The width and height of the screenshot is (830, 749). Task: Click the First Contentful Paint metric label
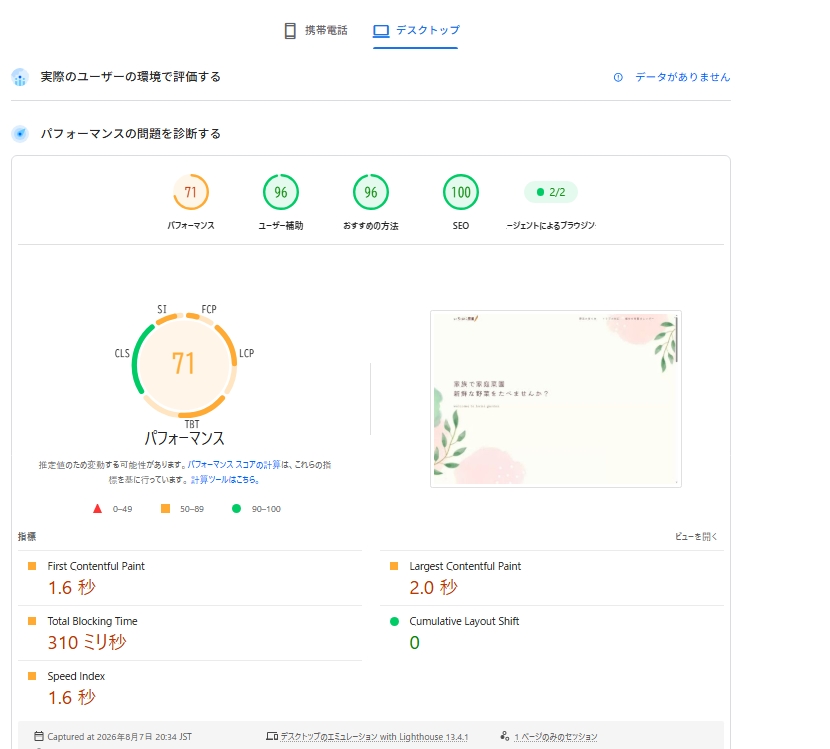click(x=96, y=566)
